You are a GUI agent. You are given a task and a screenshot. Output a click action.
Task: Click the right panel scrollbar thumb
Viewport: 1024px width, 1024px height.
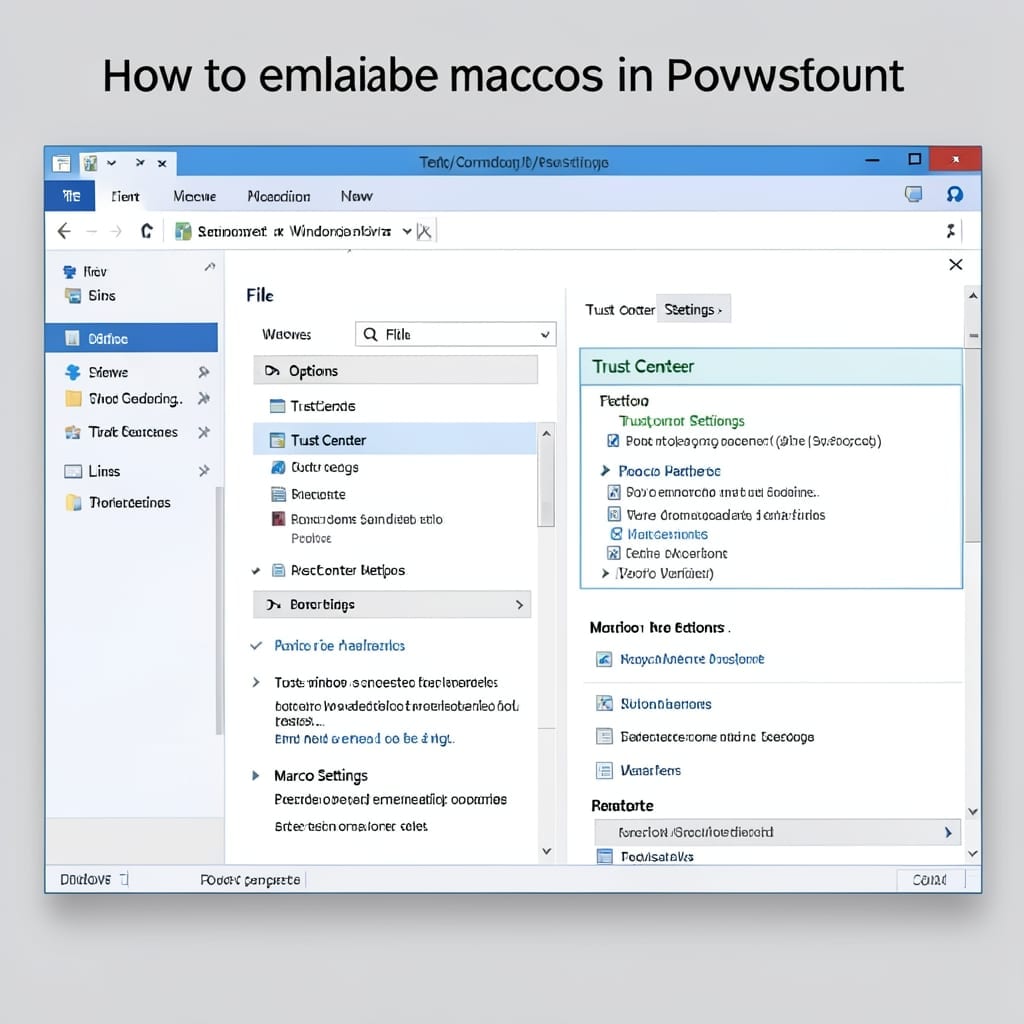(x=973, y=444)
